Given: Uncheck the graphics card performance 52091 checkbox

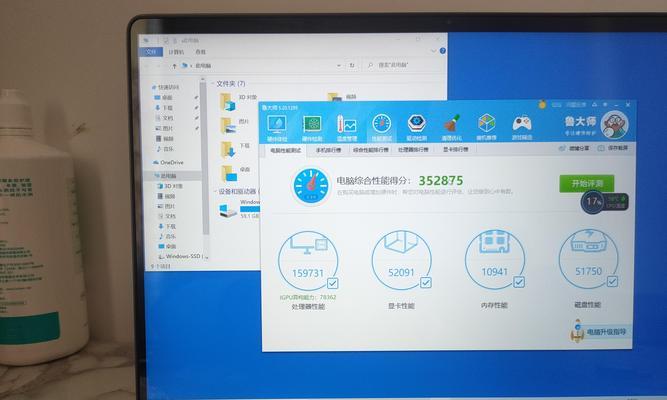Looking at the screenshot, I should [x=426, y=283].
